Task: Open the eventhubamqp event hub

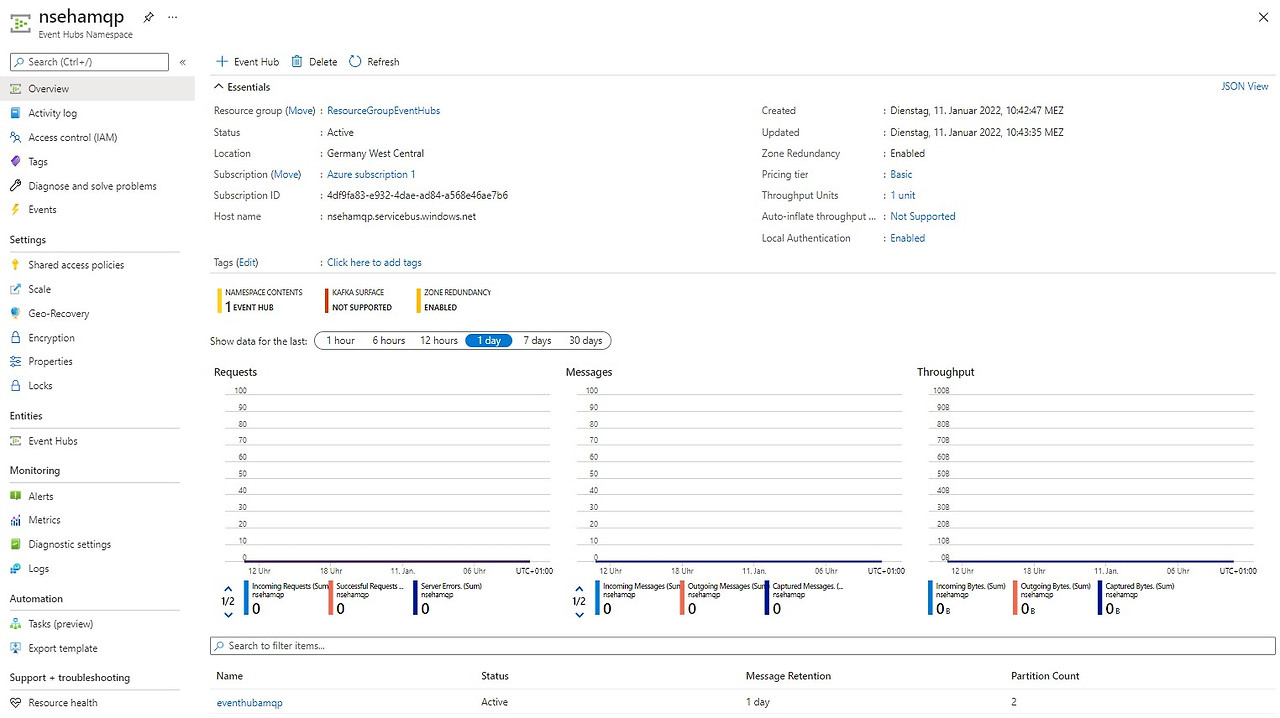Action: coord(249,702)
